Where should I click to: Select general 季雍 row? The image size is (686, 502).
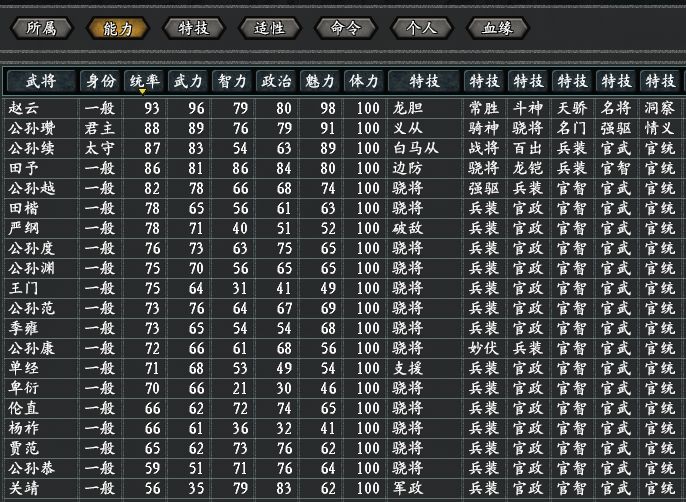[343, 328]
